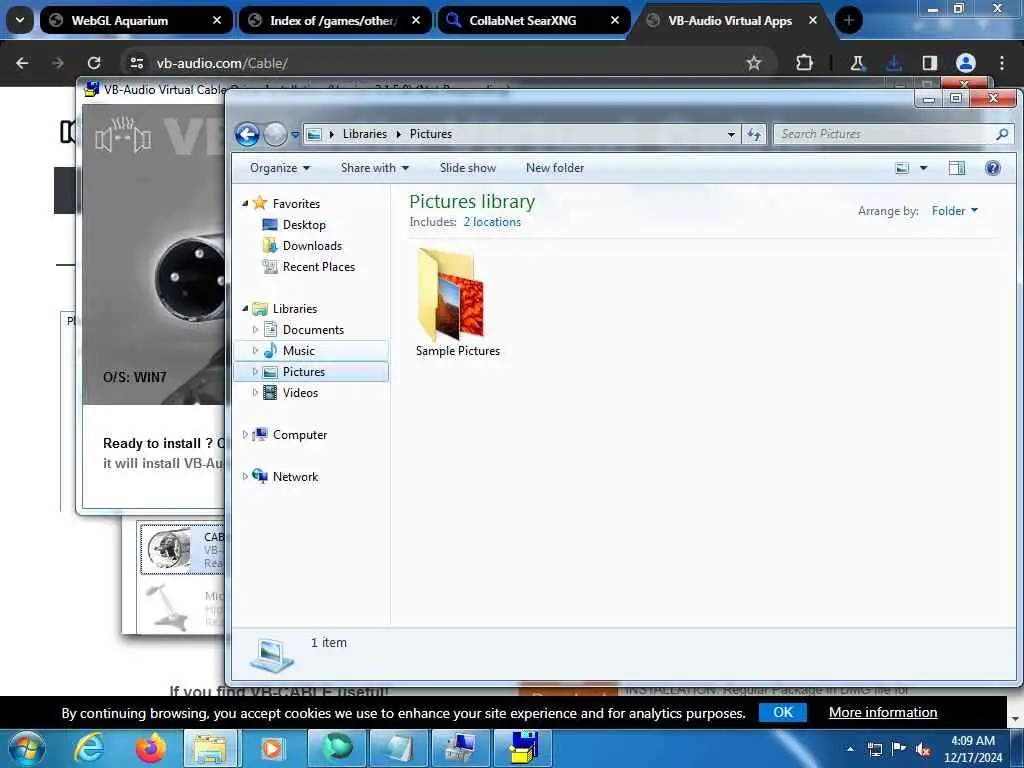The image size is (1024, 768).
Task: Collapse the Favorites tree group
Action: [245, 204]
